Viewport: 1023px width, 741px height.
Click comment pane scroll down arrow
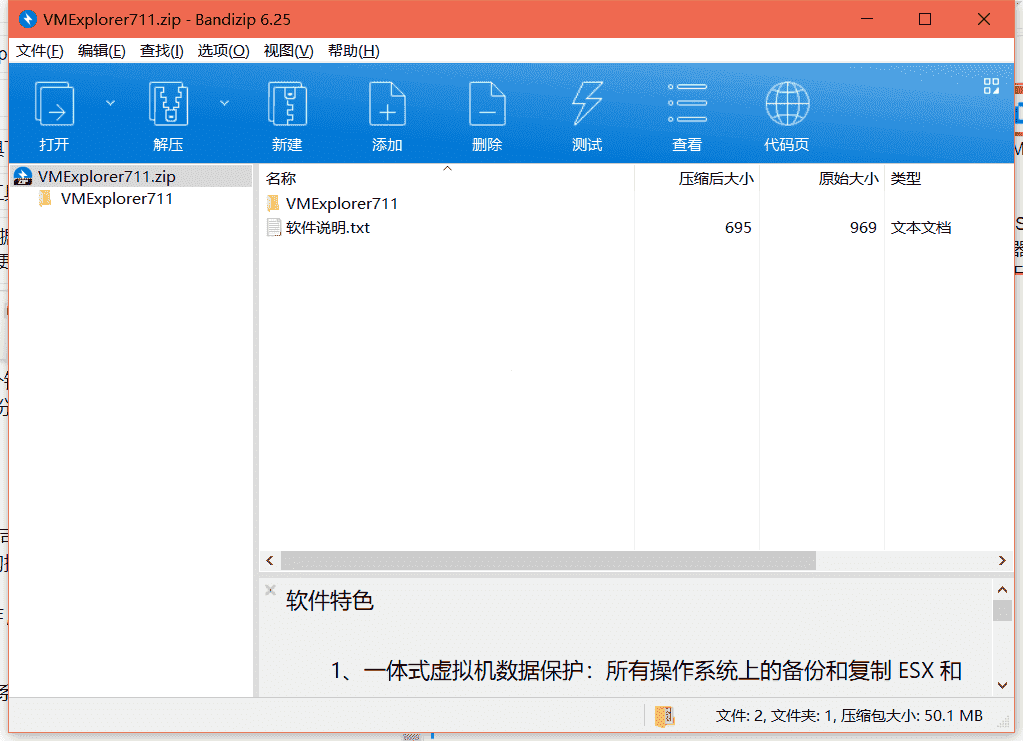(1002, 685)
